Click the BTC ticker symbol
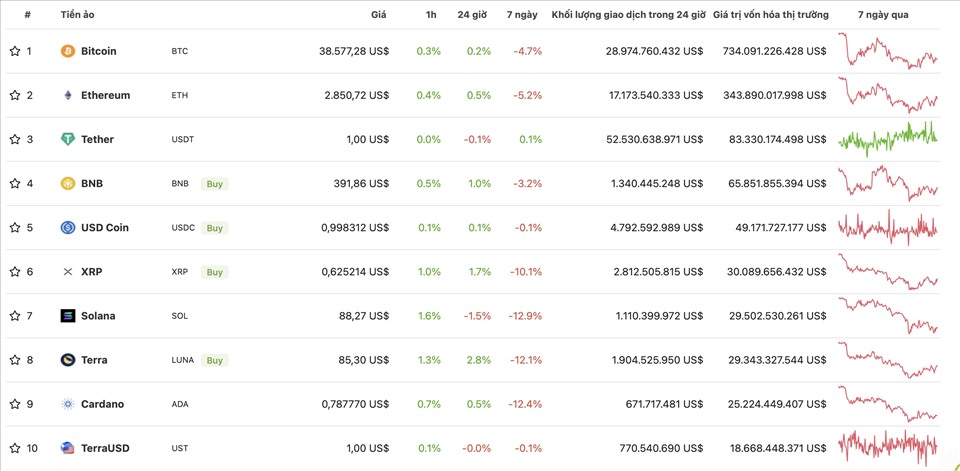Screen dimensions: 960x471 point(180,51)
